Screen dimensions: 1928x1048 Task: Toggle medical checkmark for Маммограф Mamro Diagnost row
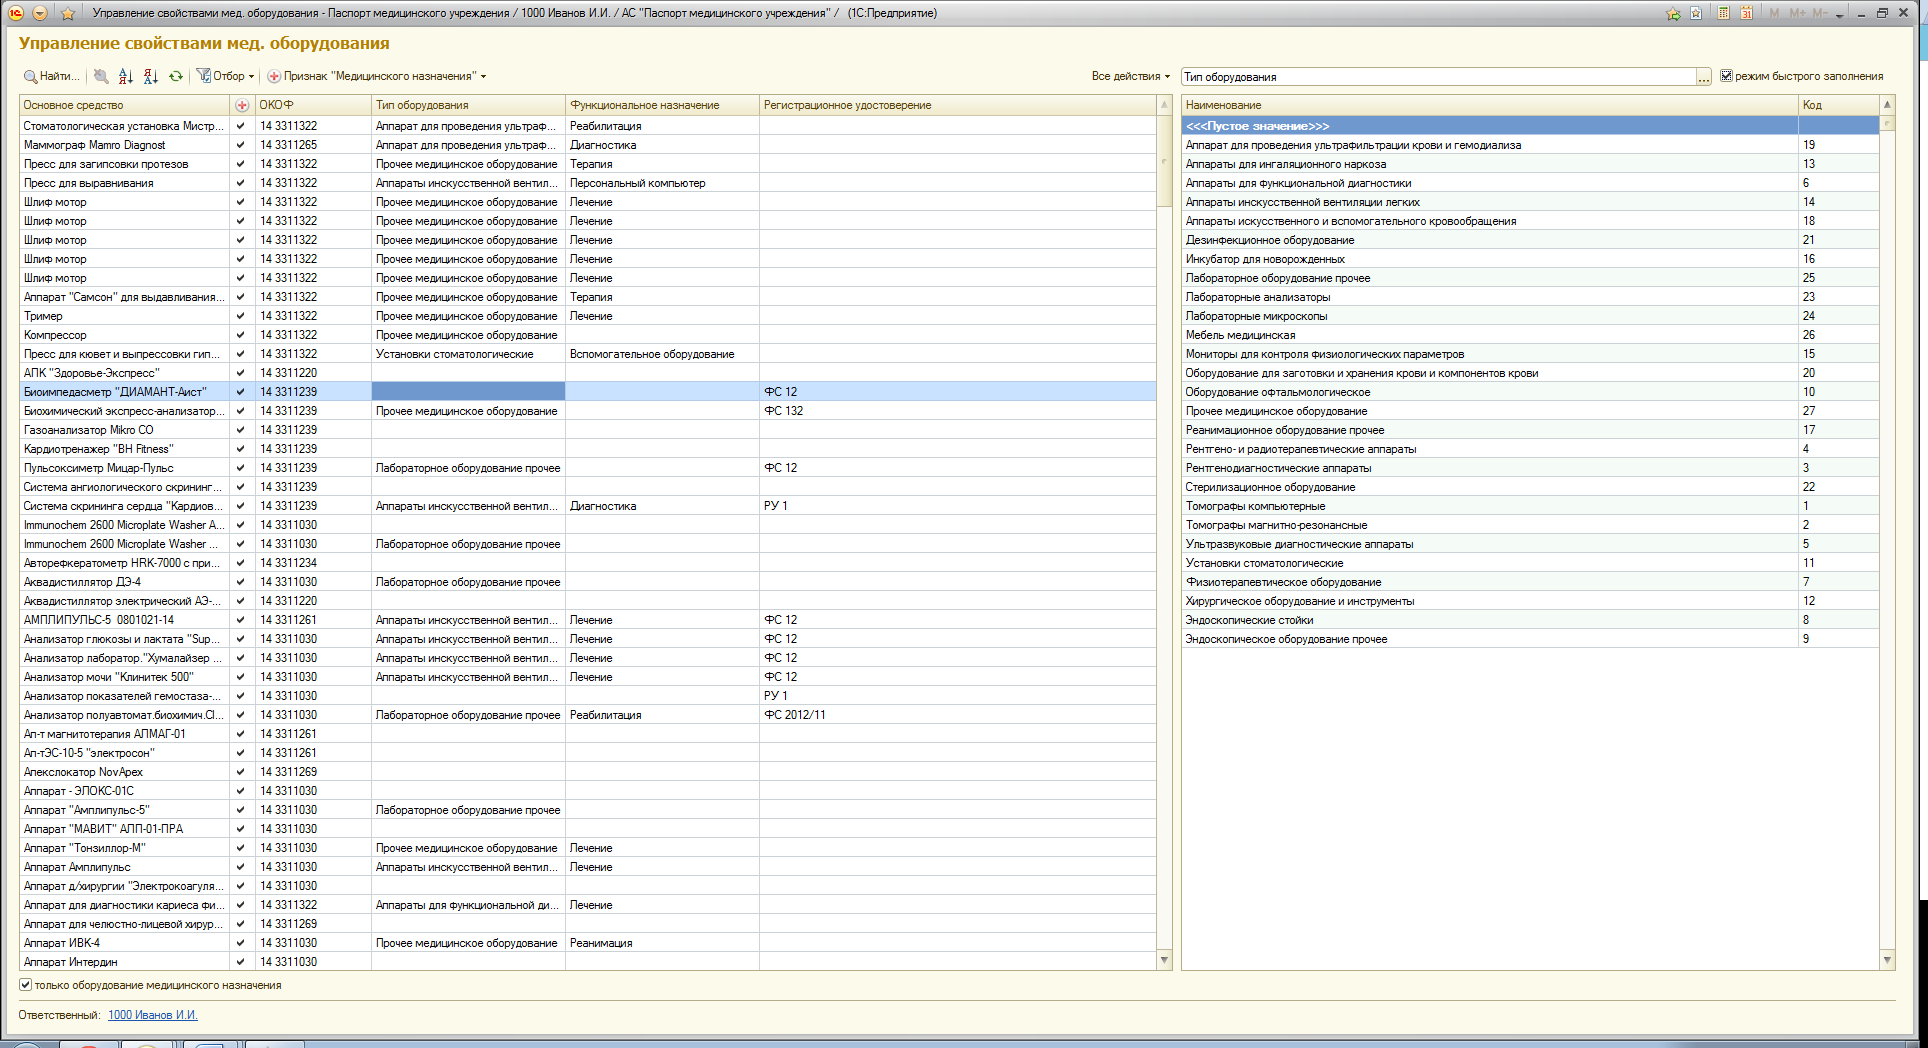click(240, 145)
